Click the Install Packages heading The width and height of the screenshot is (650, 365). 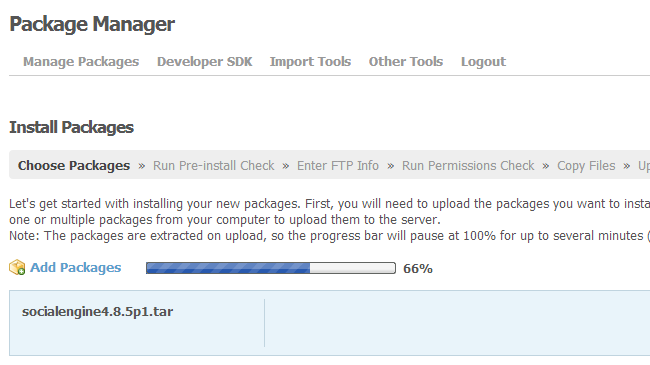(x=71, y=127)
